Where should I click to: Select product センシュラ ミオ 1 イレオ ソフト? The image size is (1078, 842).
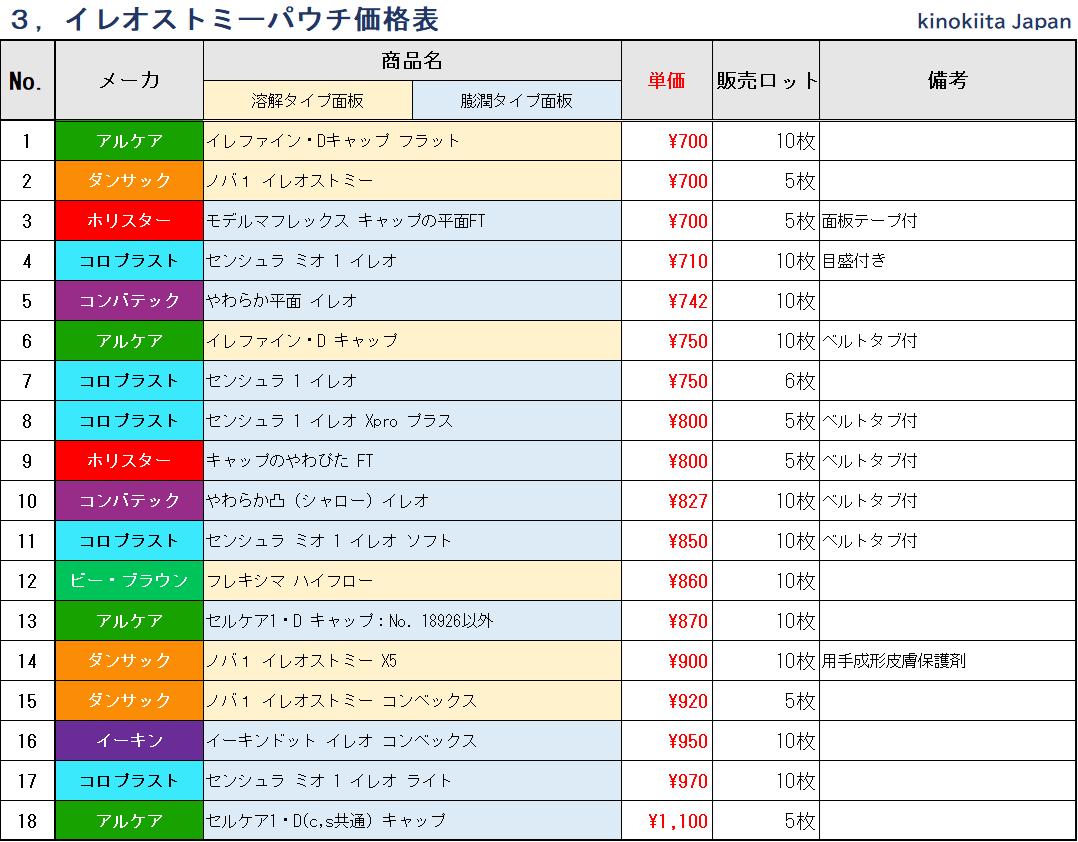[412, 540]
